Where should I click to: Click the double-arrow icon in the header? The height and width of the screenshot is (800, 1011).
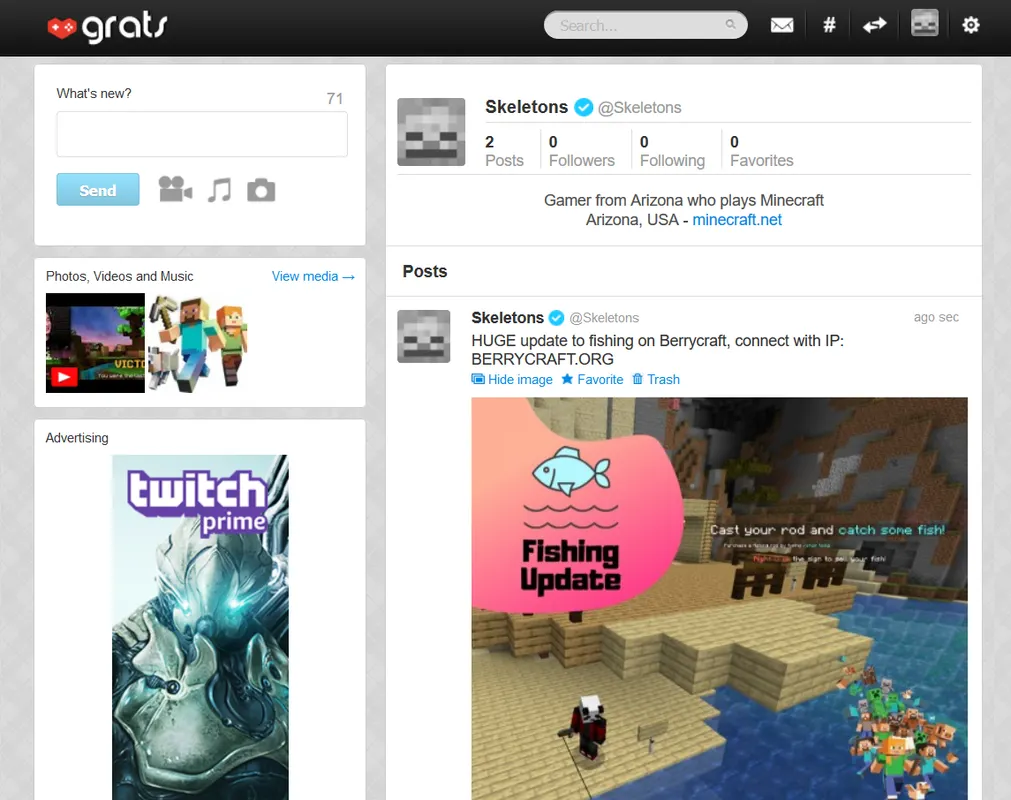pos(875,26)
